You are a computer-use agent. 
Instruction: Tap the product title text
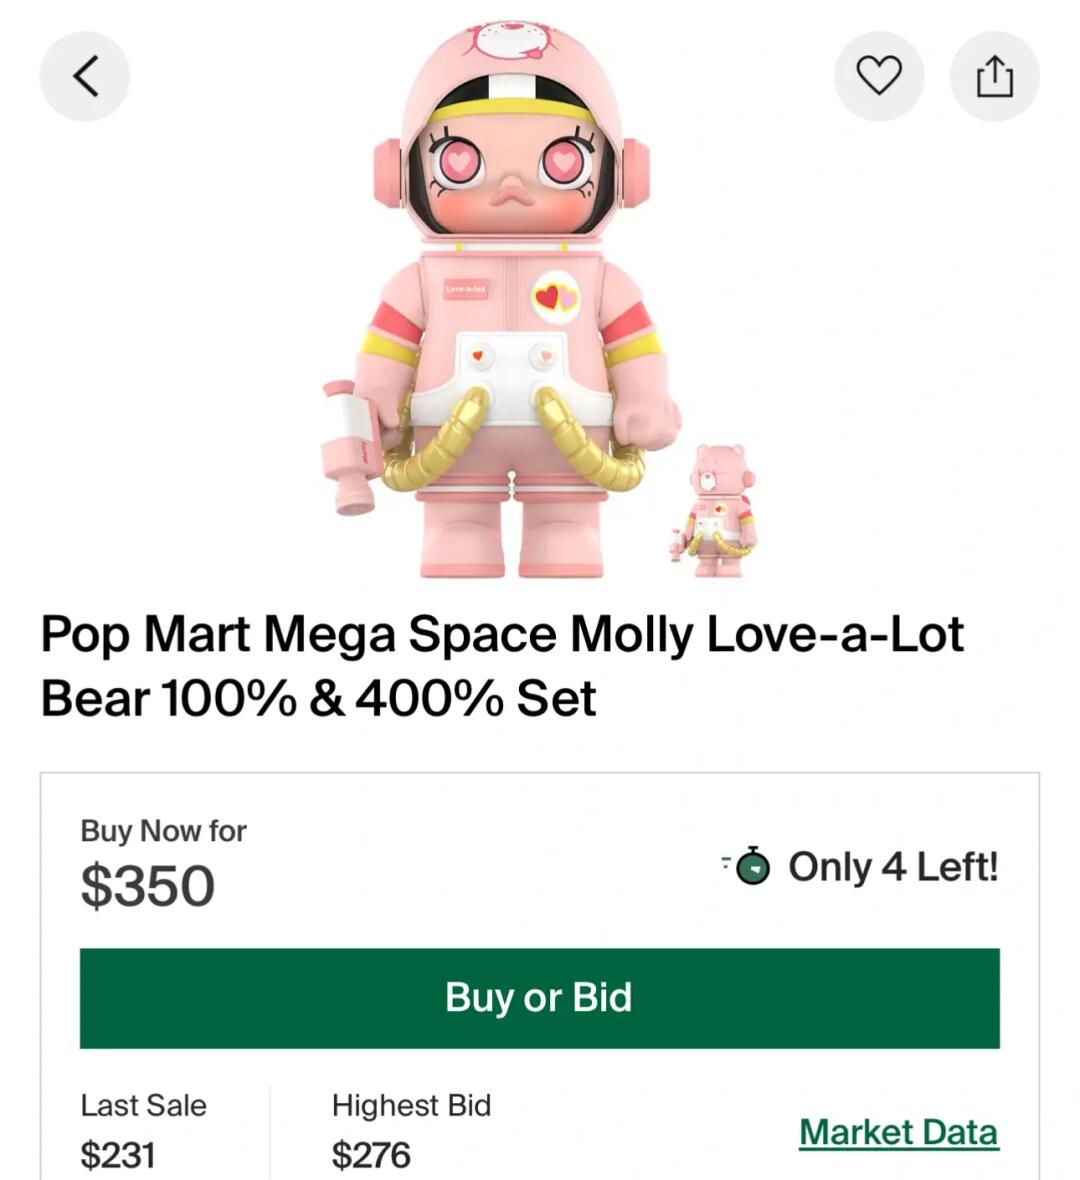coord(502,666)
